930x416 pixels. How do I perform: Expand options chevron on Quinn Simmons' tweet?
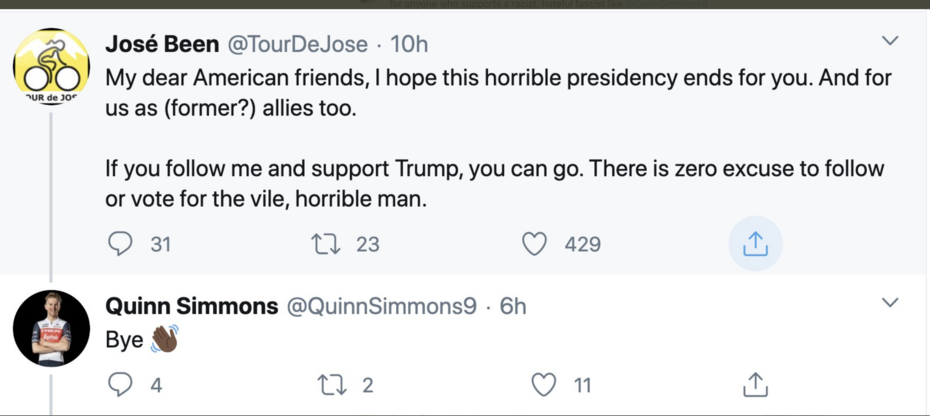click(889, 303)
